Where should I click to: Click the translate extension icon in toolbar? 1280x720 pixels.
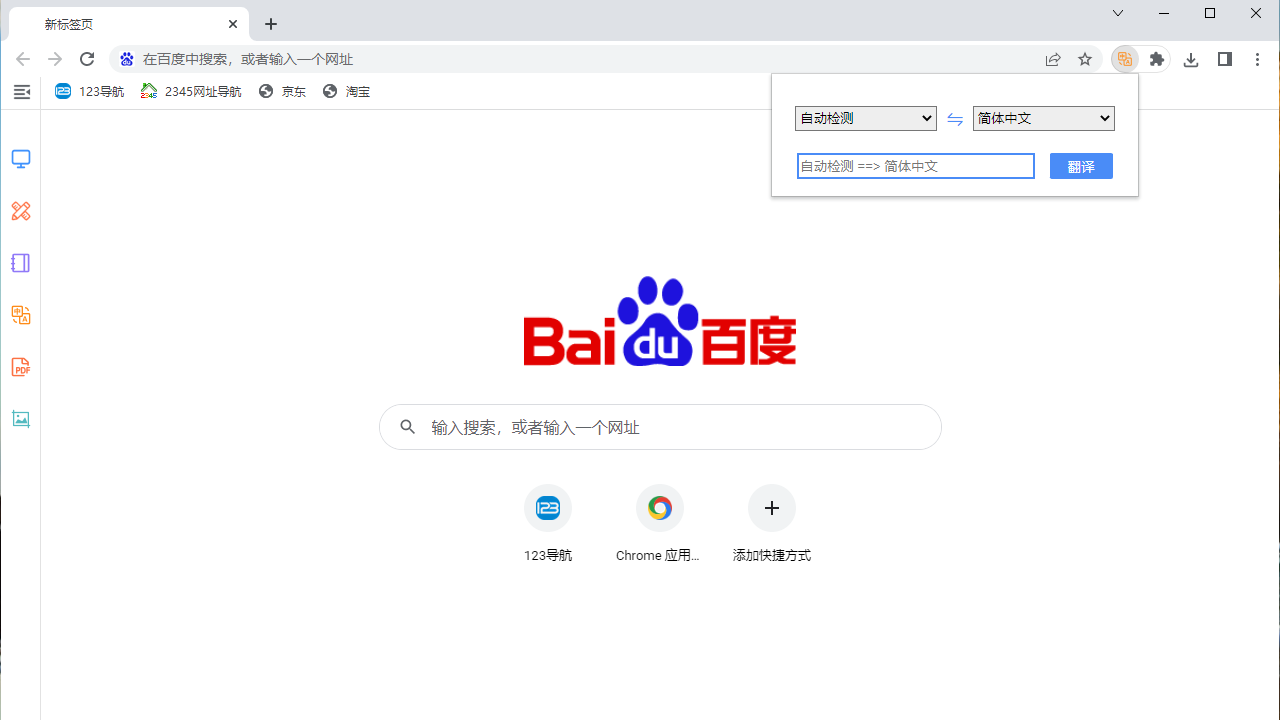tap(1125, 59)
